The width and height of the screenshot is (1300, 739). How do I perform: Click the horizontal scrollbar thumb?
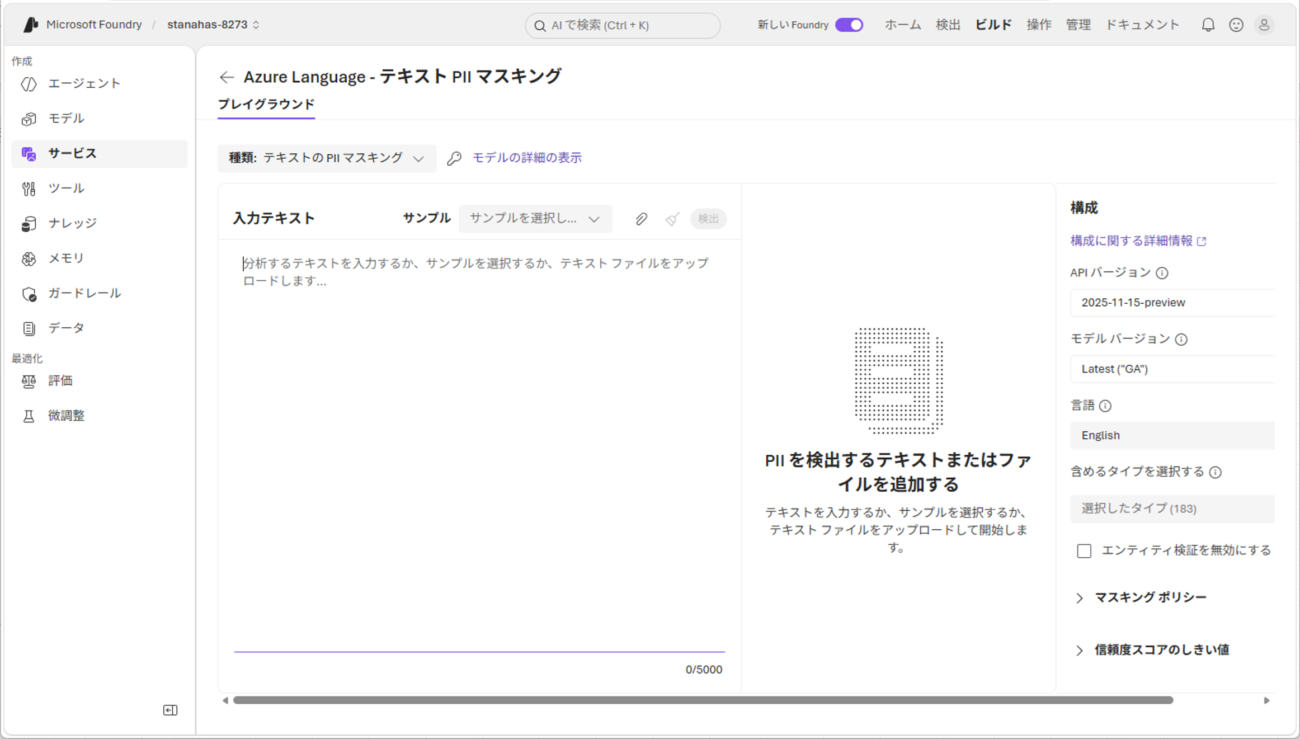click(x=703, y=701)
